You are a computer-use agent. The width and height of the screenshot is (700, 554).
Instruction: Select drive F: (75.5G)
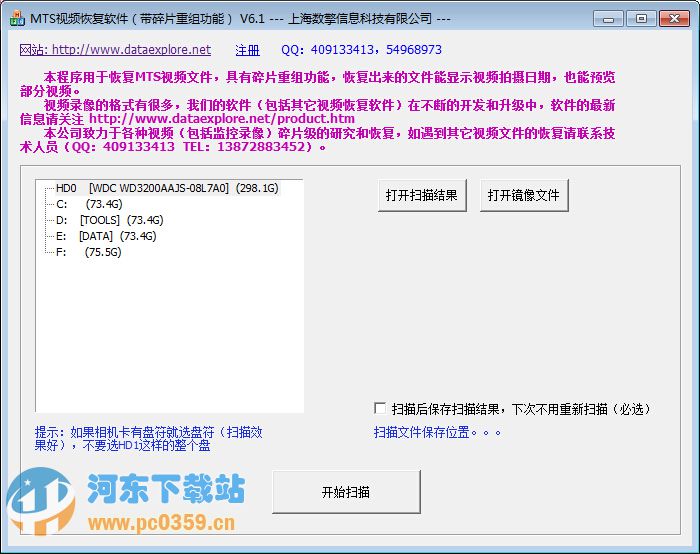point(89,252)
